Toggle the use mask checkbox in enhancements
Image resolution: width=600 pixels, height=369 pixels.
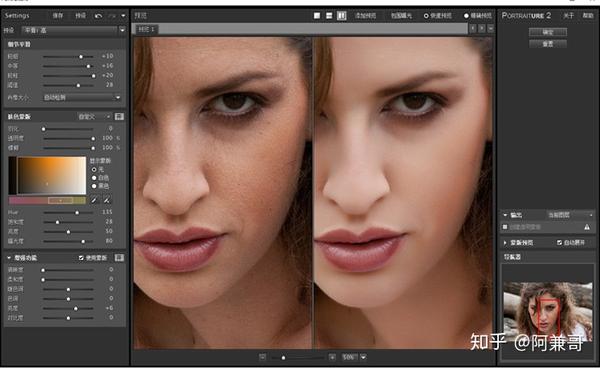click(81, 258)
